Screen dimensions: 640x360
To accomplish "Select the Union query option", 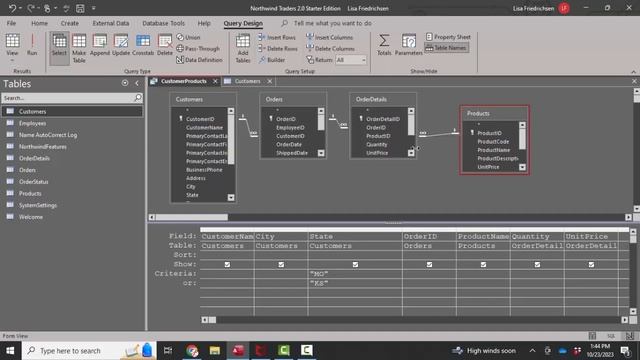I will [188, 37].
